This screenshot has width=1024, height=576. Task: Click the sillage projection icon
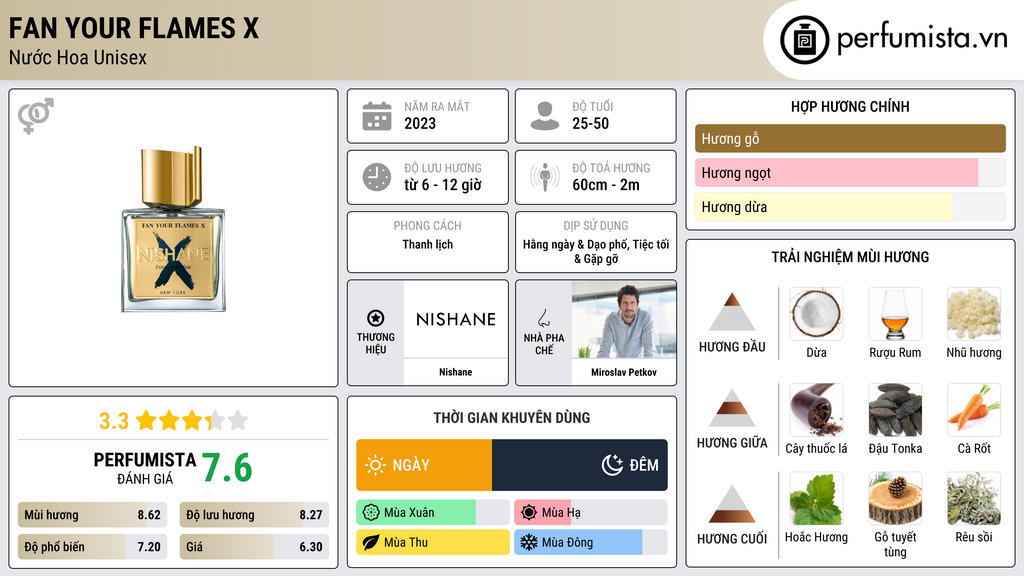(544, 177)
